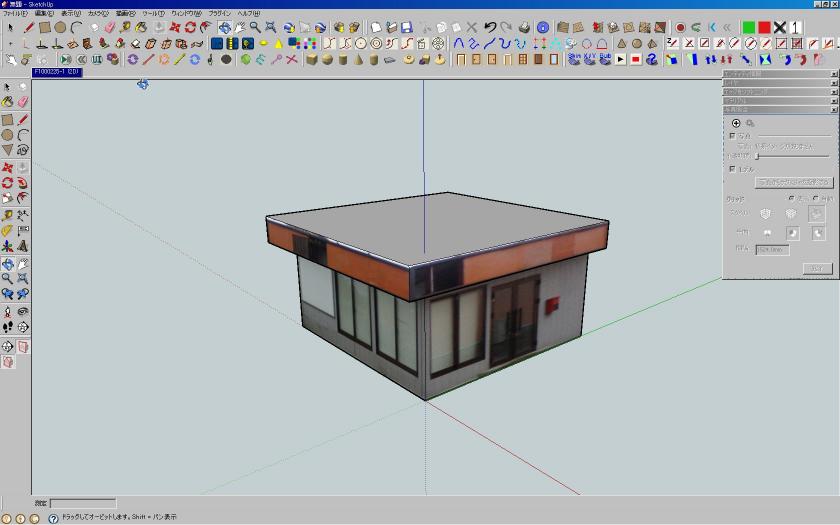Click the Zoom magnifier tool in top toolbar

pos(255,27)
